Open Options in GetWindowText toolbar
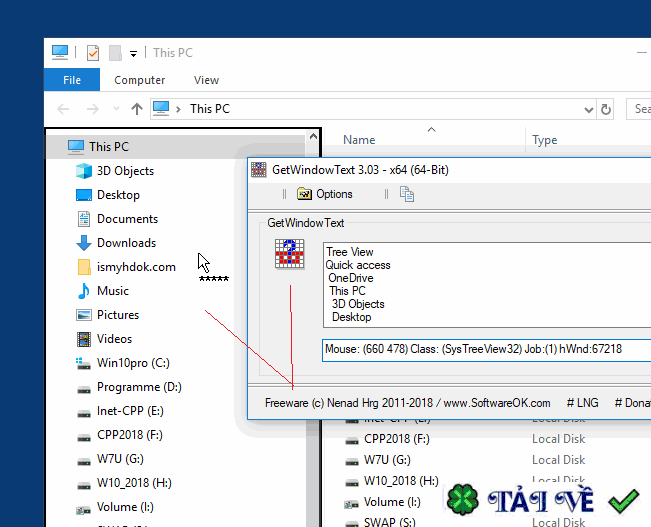The width and height of the screenshot is (651, 527). 325,194
